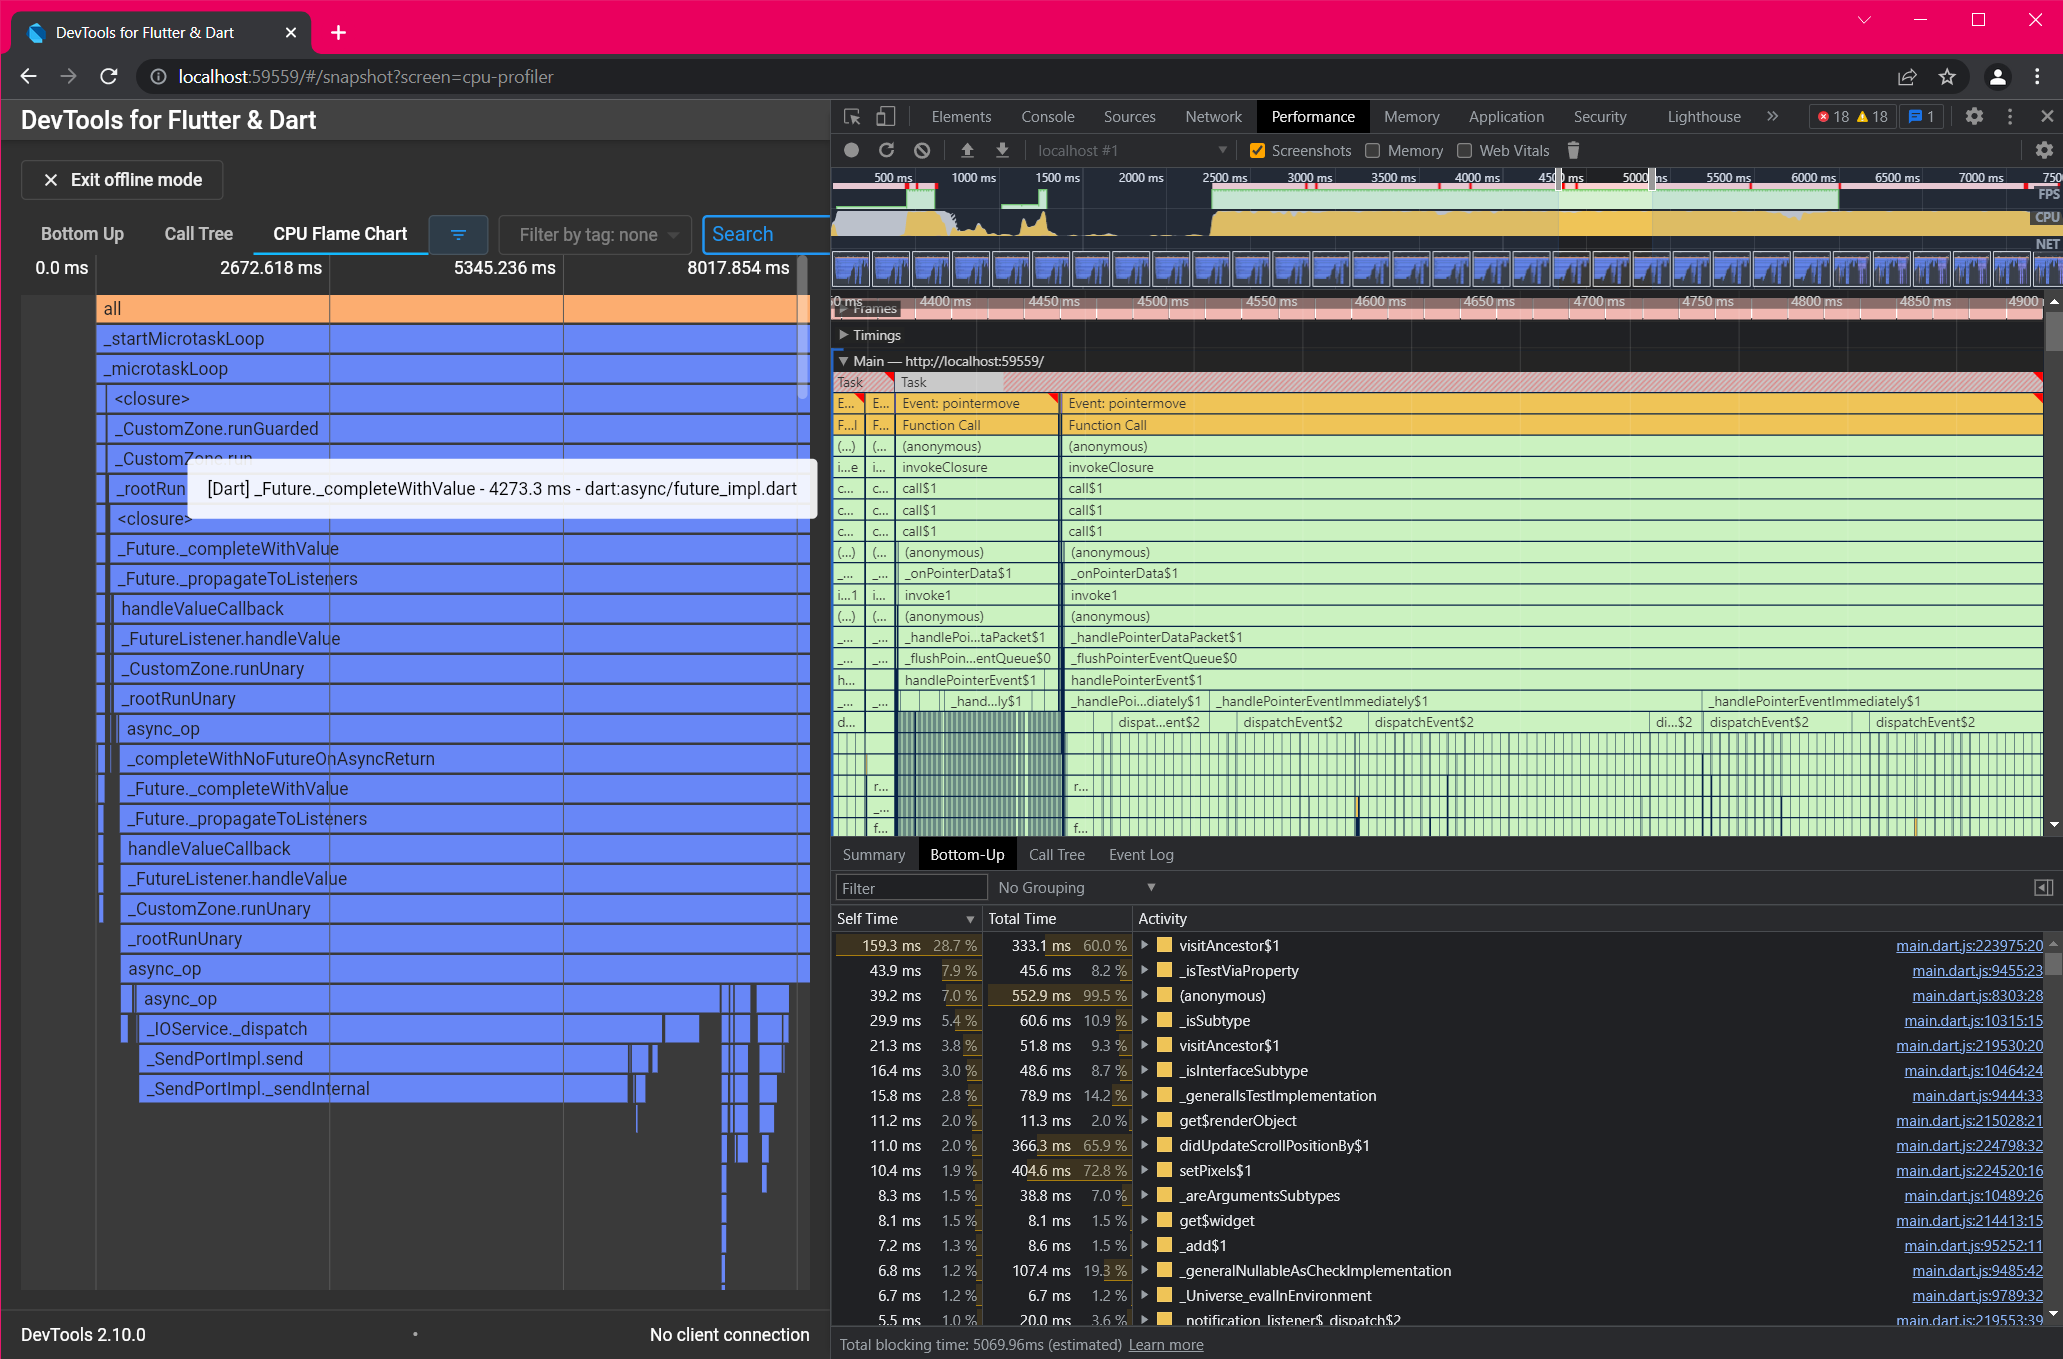Click the trash collect garbage icon
Viewport: 2063px width, 1359px height.
click(1573, 150)
